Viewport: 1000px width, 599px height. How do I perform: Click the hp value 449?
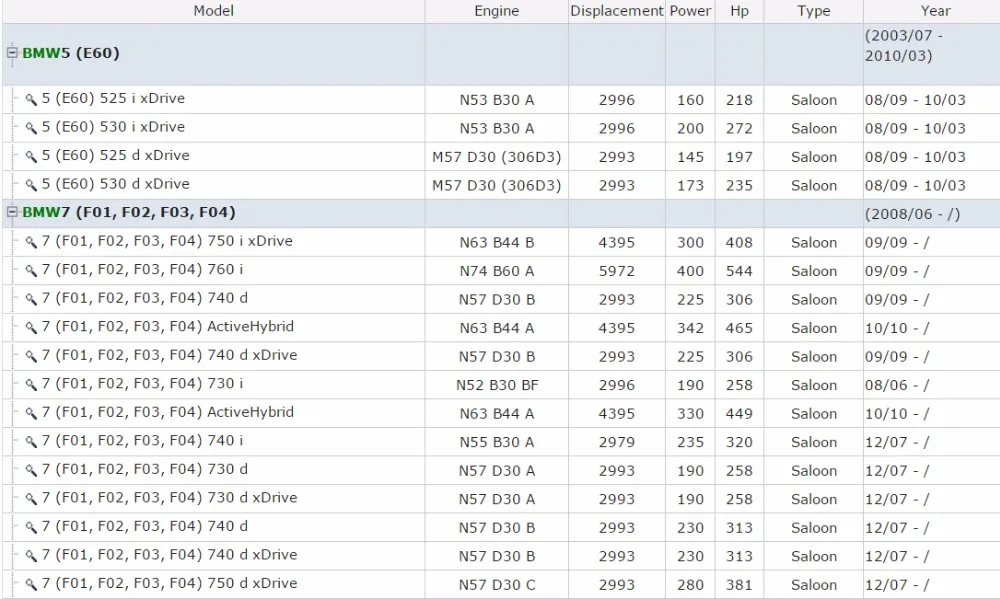tap(739, 414)
